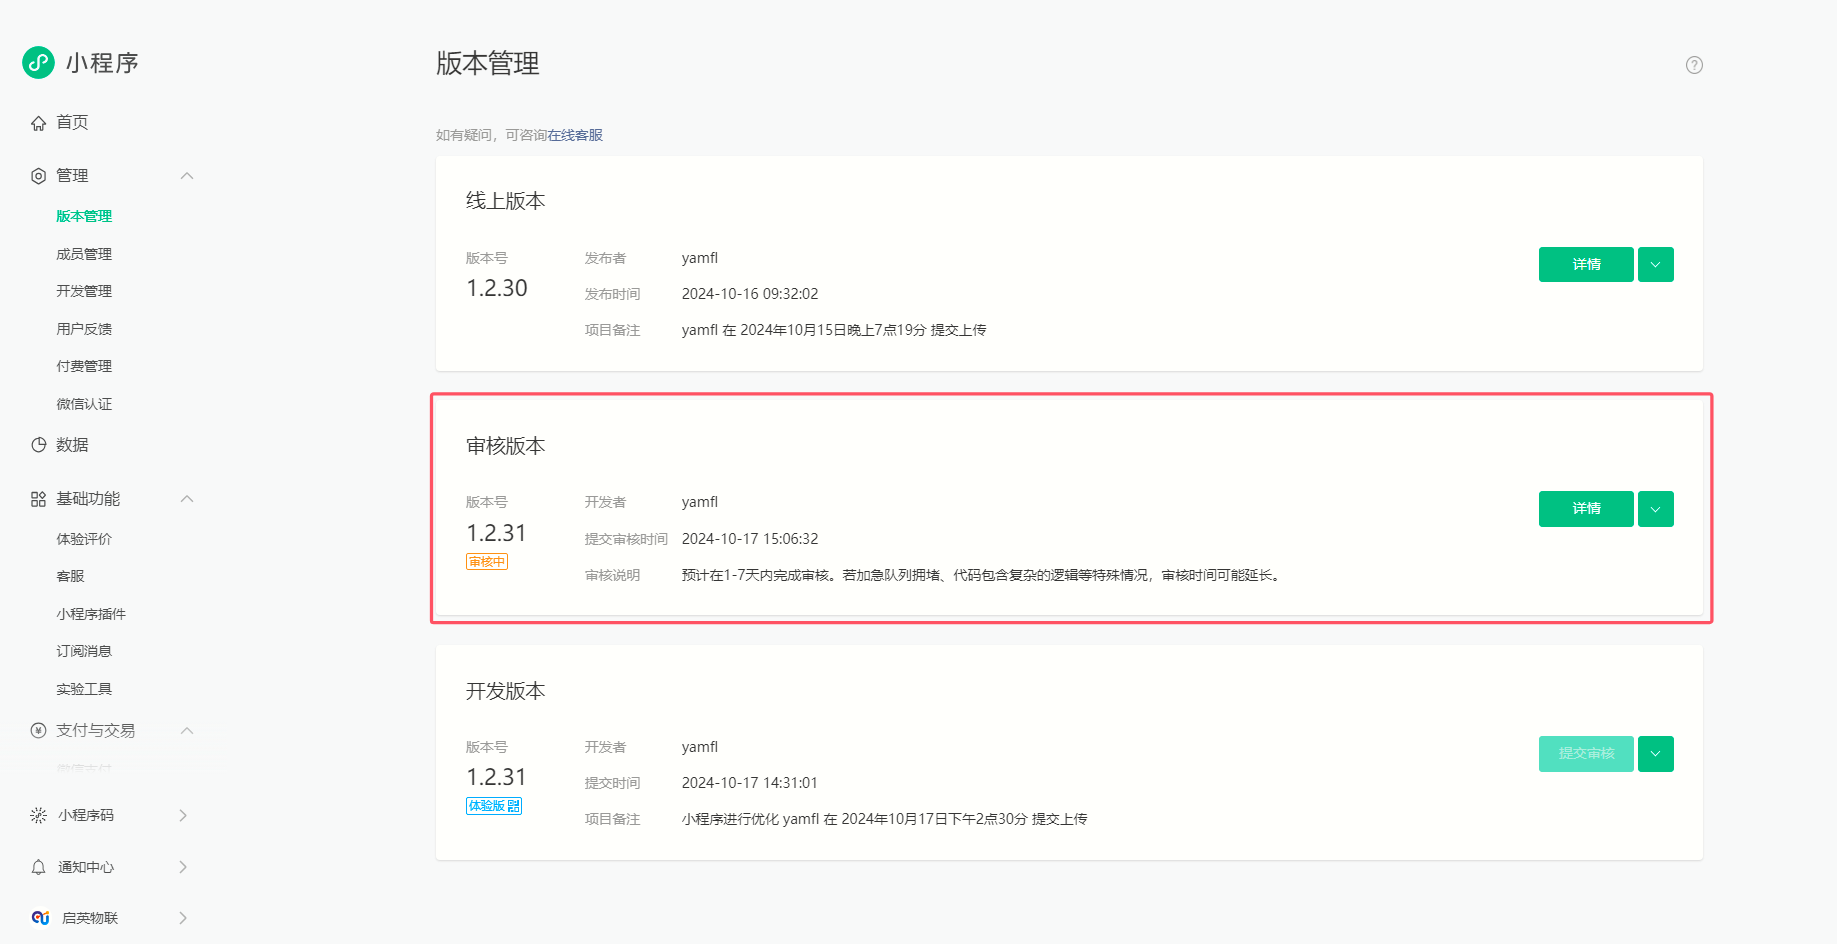Click the 开发版本 heading
Image resolution: width=1837 pixels, height=944 pixels.
click(x=506, y=691)
